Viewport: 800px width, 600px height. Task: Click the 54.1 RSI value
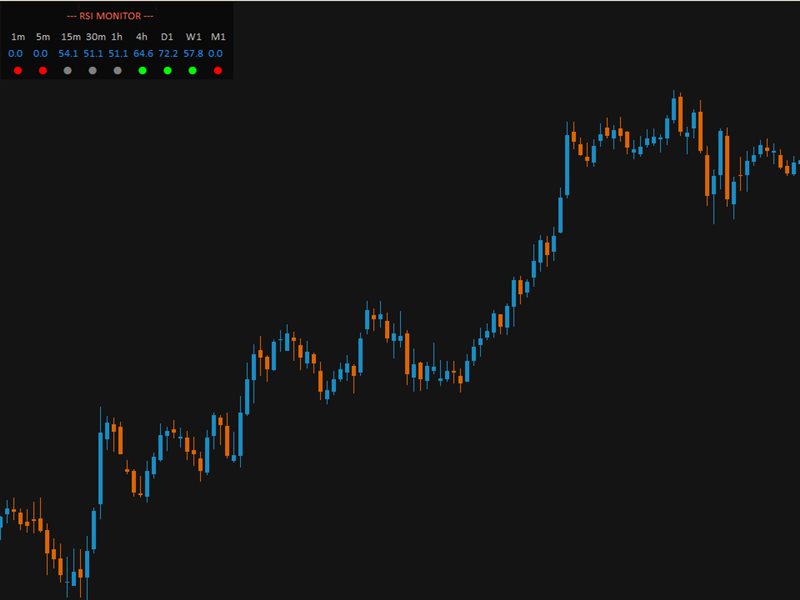[x=68, y=54]
